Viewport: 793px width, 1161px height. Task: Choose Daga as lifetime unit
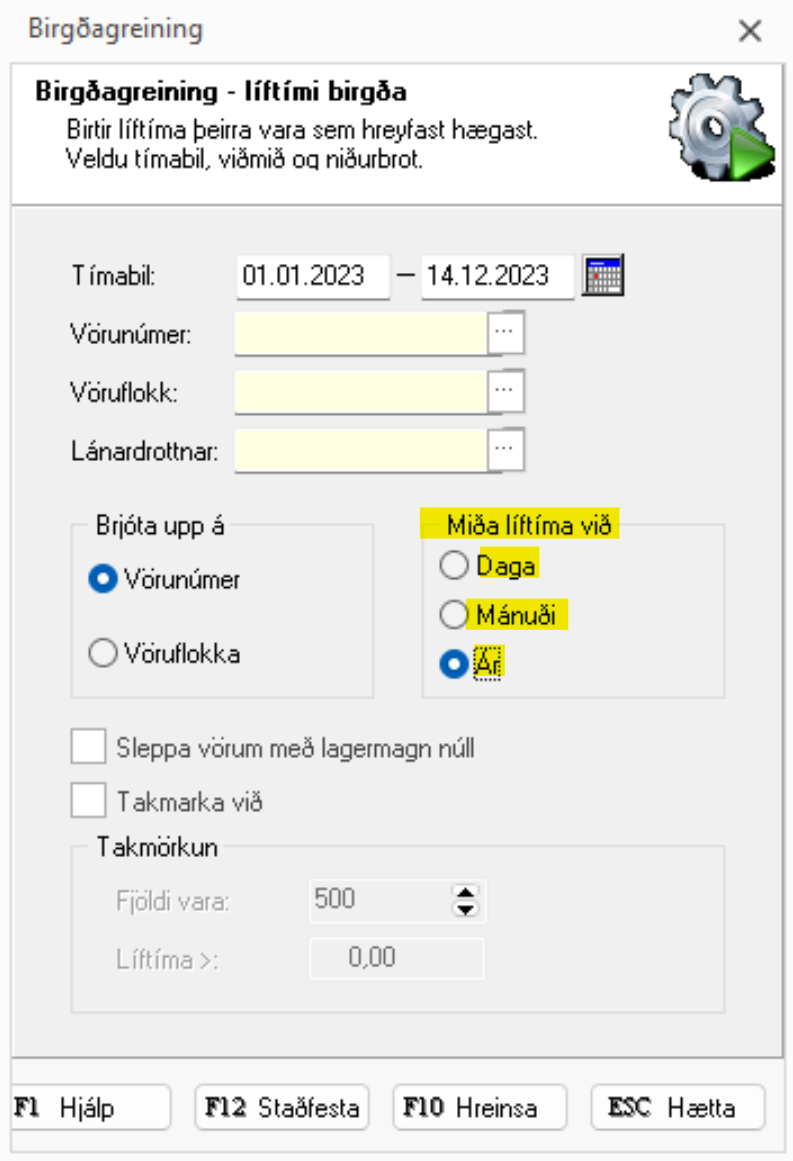click(x=454, y=566)
